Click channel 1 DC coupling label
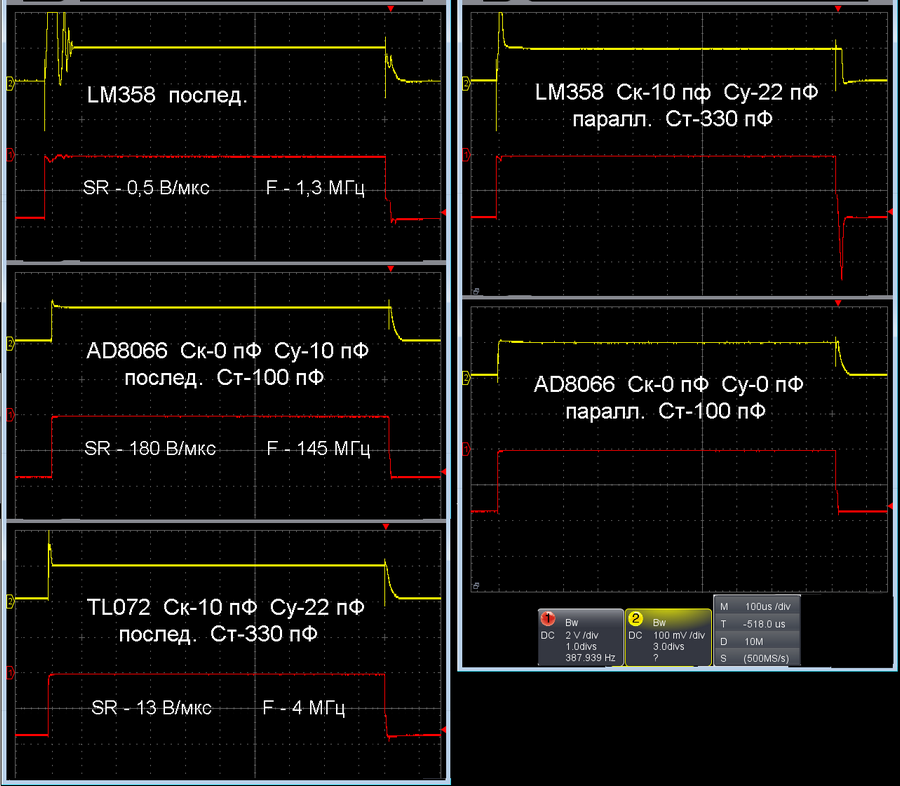 [x=548, y=636]
